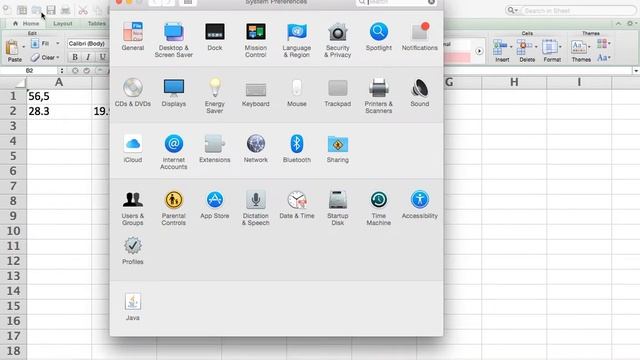The width and height of the screenshot is (640, 360).
Task: Select column H header in Excel
Action: [514, 82]
